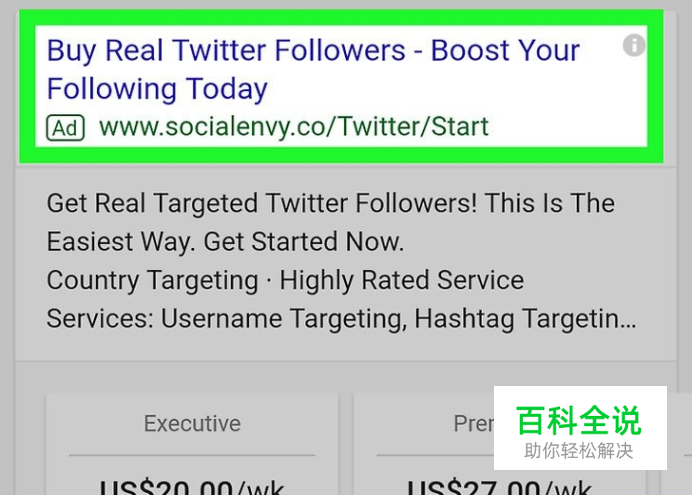692x495 pixels.
Task: Click the 助你轻松解决 tagline under the logo
Action: coord(579,451)
